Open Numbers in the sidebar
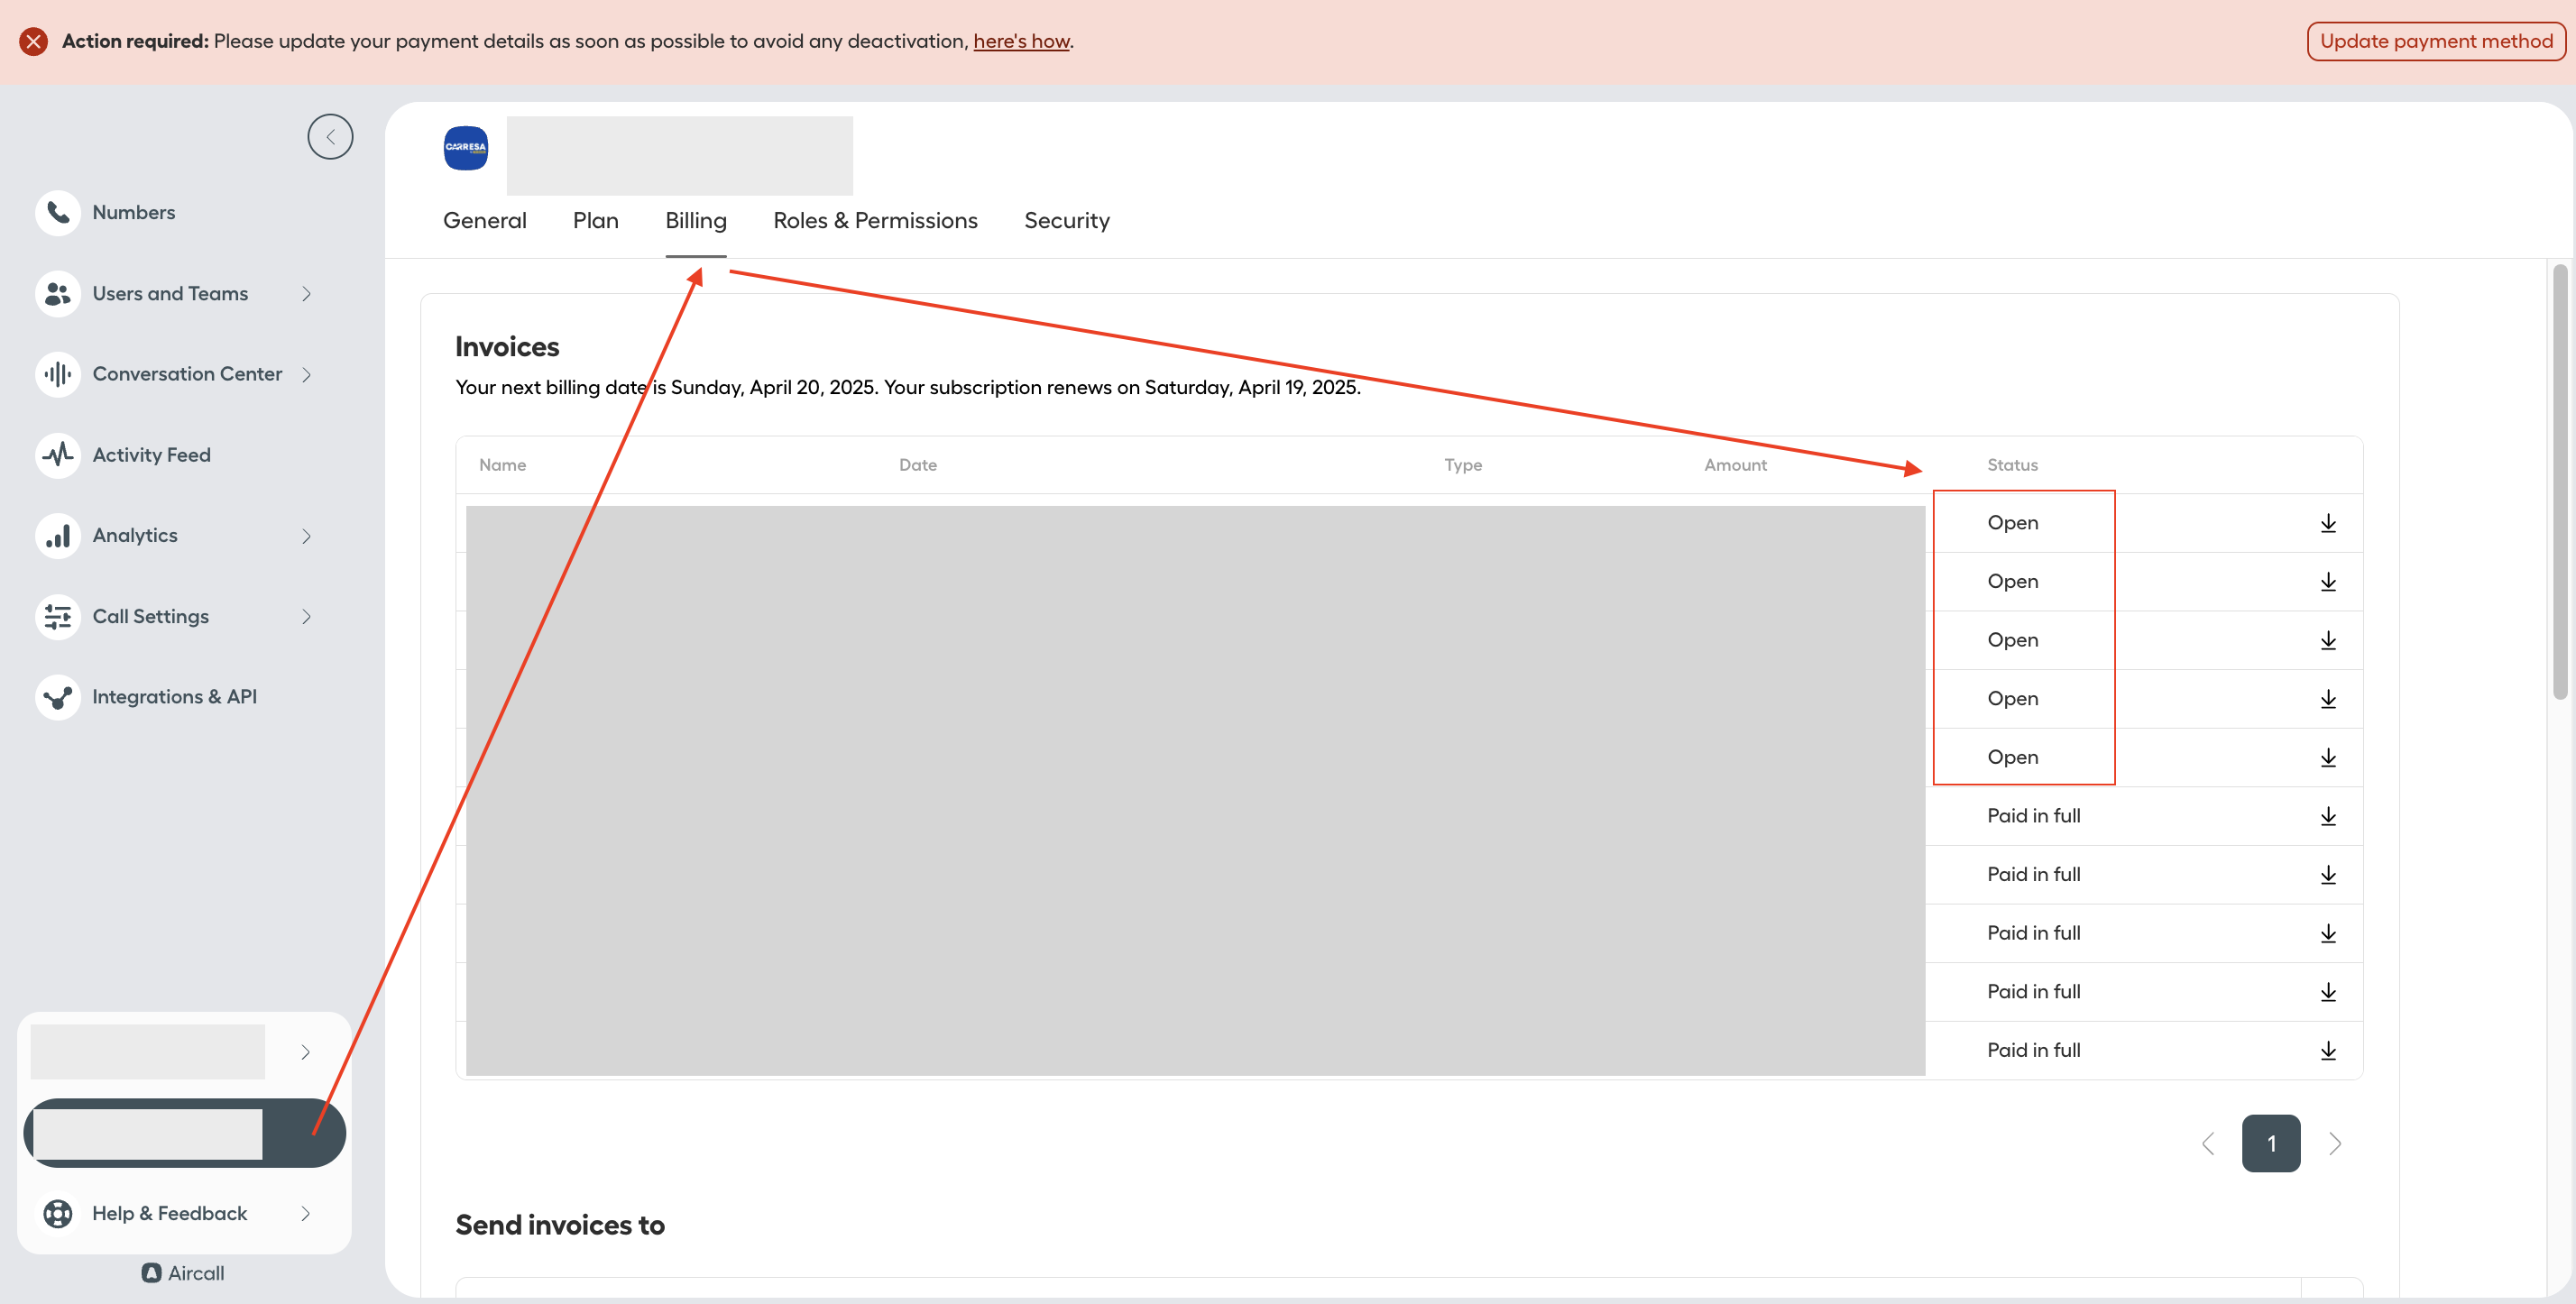 134,213
